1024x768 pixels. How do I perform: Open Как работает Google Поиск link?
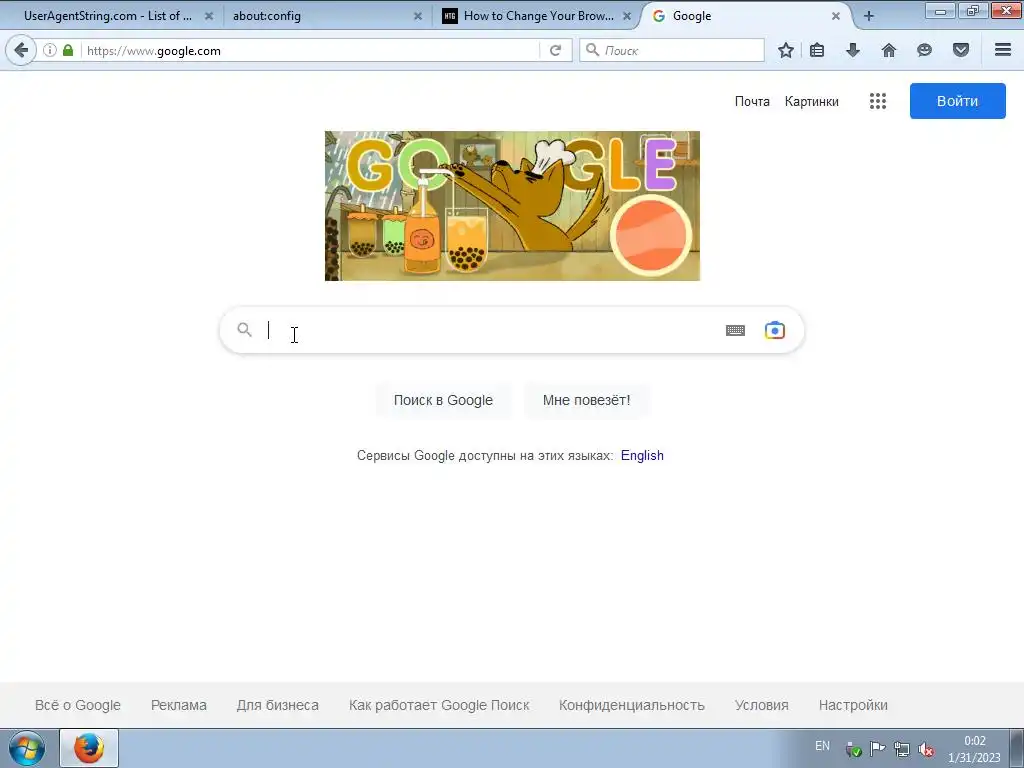pos(439,705)
